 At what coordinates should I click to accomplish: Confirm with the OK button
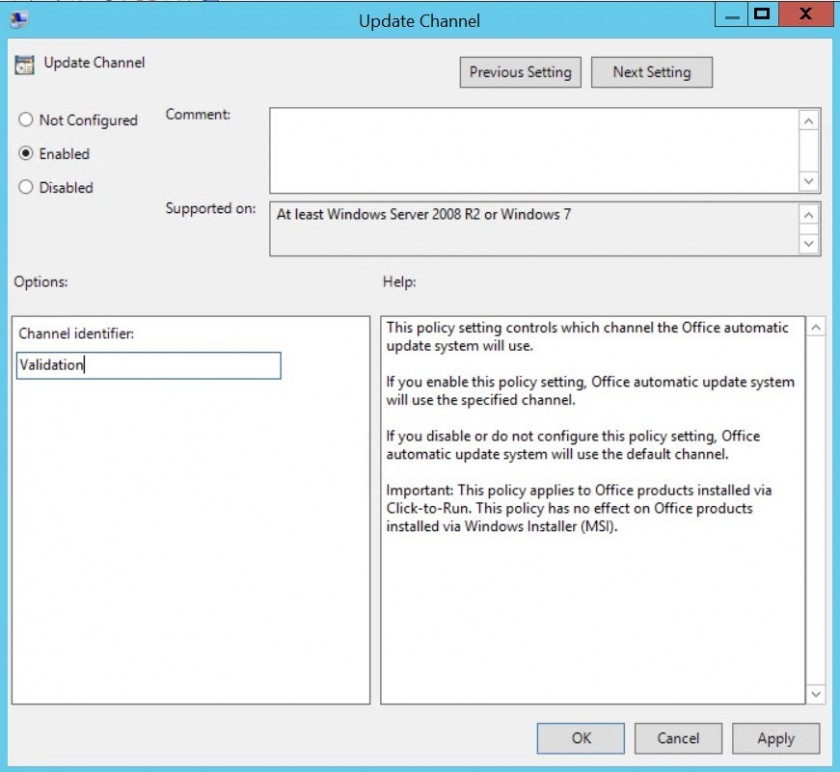pyautogui.click(x=581, y=738)
